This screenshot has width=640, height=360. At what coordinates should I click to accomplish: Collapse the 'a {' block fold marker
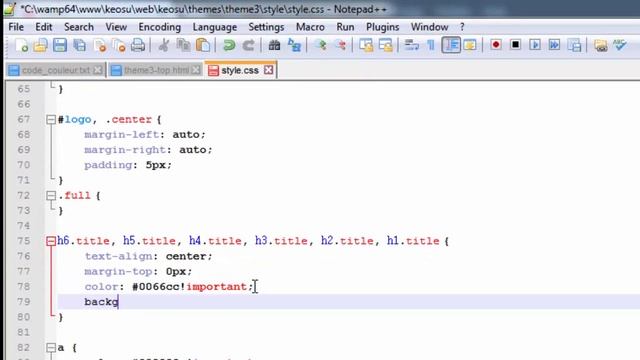[x=51, y=348]
